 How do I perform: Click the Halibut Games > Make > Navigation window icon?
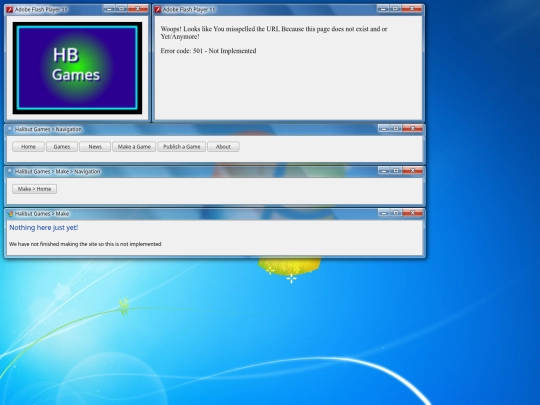tap(10, 172)
